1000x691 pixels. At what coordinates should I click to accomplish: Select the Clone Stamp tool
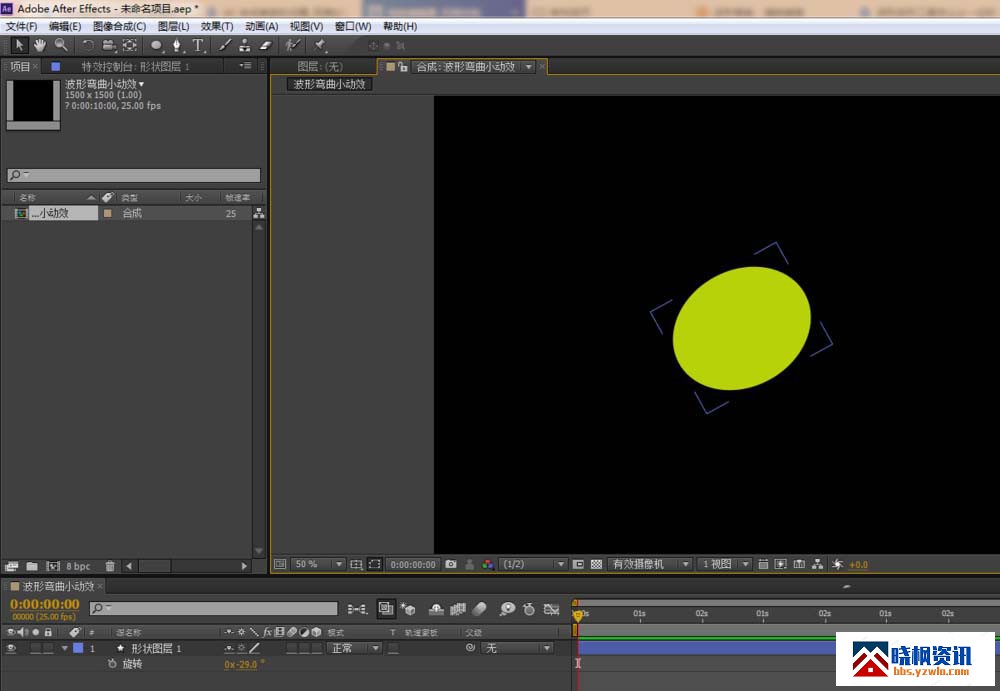coord(245,45)
